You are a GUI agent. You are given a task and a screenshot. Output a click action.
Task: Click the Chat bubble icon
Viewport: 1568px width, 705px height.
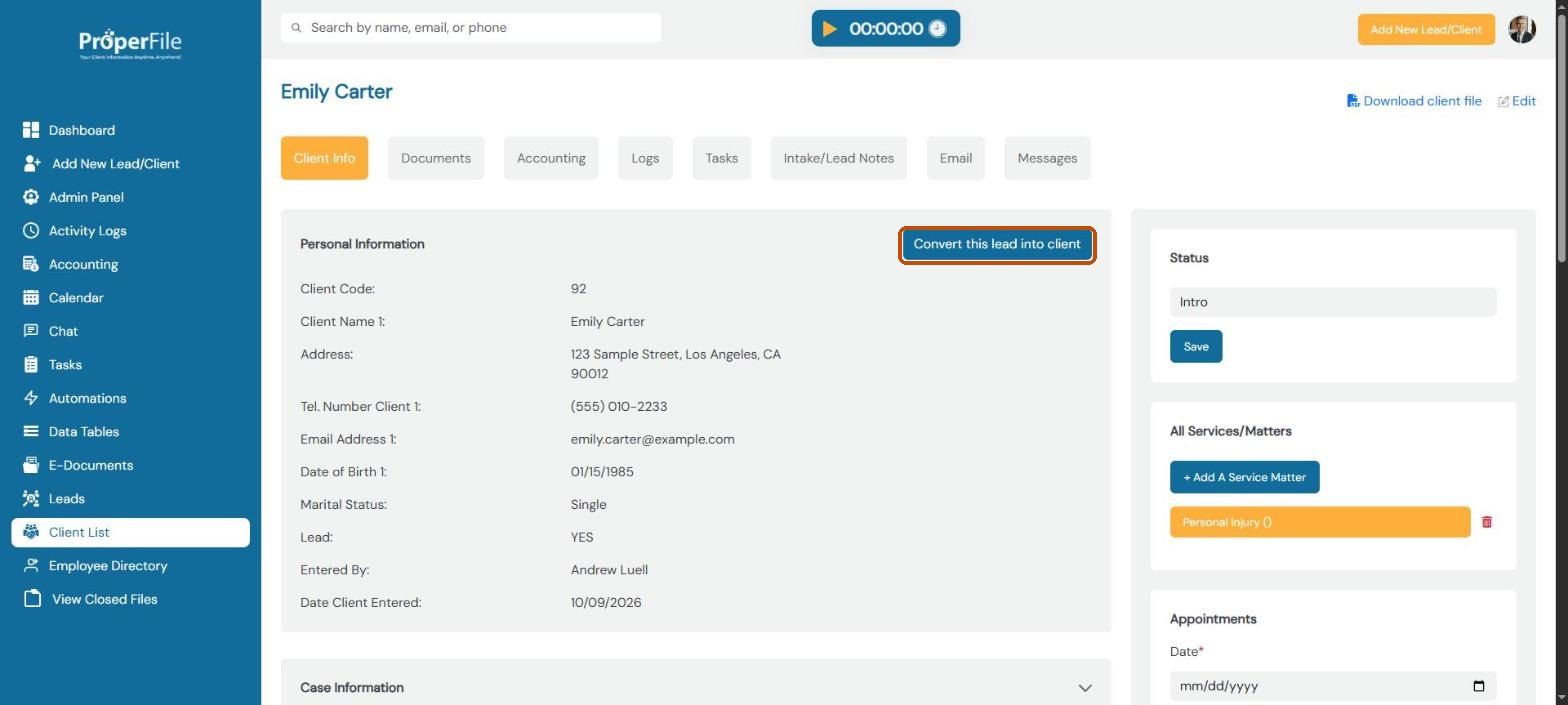click(31, 331)
